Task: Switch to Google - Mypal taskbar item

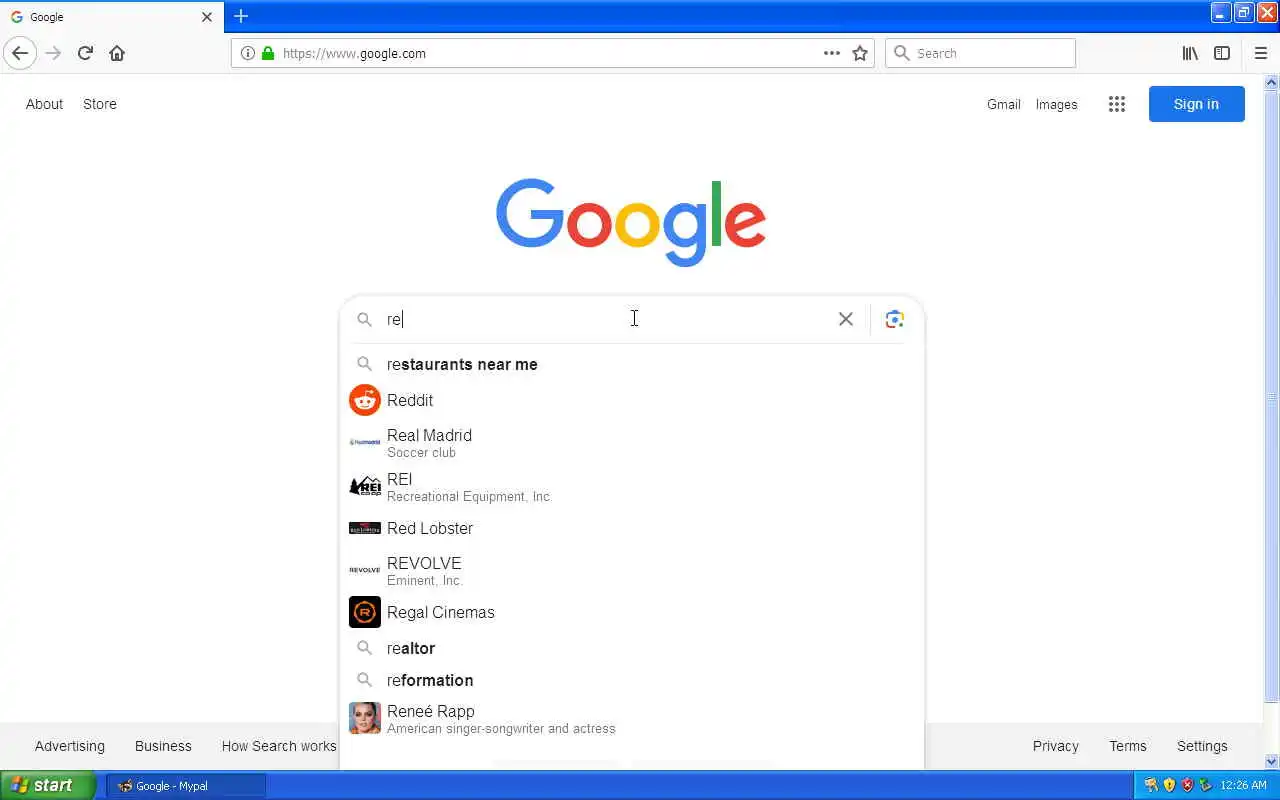Action: [x=186, y=786]
